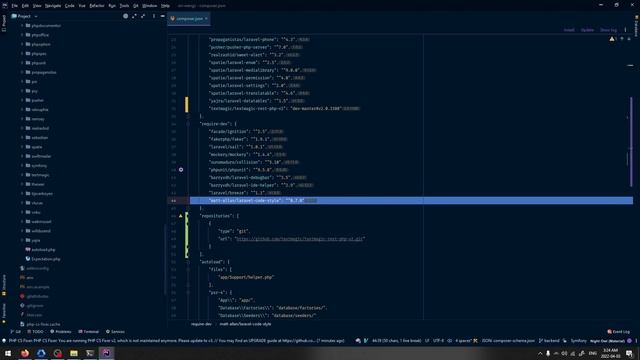Activate PhpStorm icon in the taskbar
The height and width of the screenshot is (360, 640).
tap(106, 353)
